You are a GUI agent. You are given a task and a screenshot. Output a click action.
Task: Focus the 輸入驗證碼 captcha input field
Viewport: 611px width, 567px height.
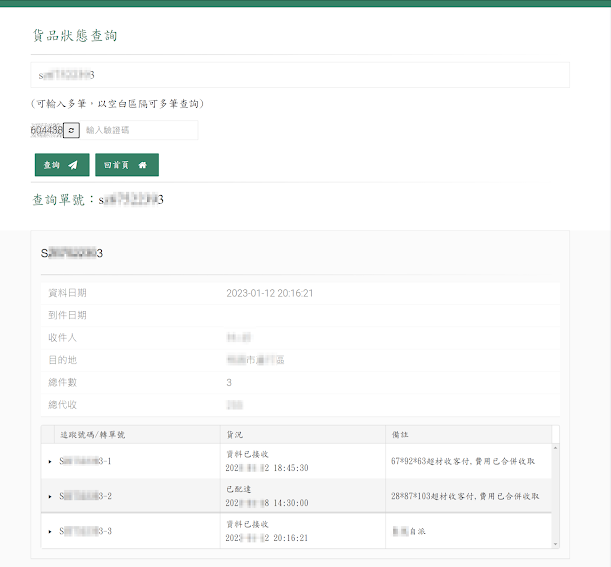click(x=139, y=130)
